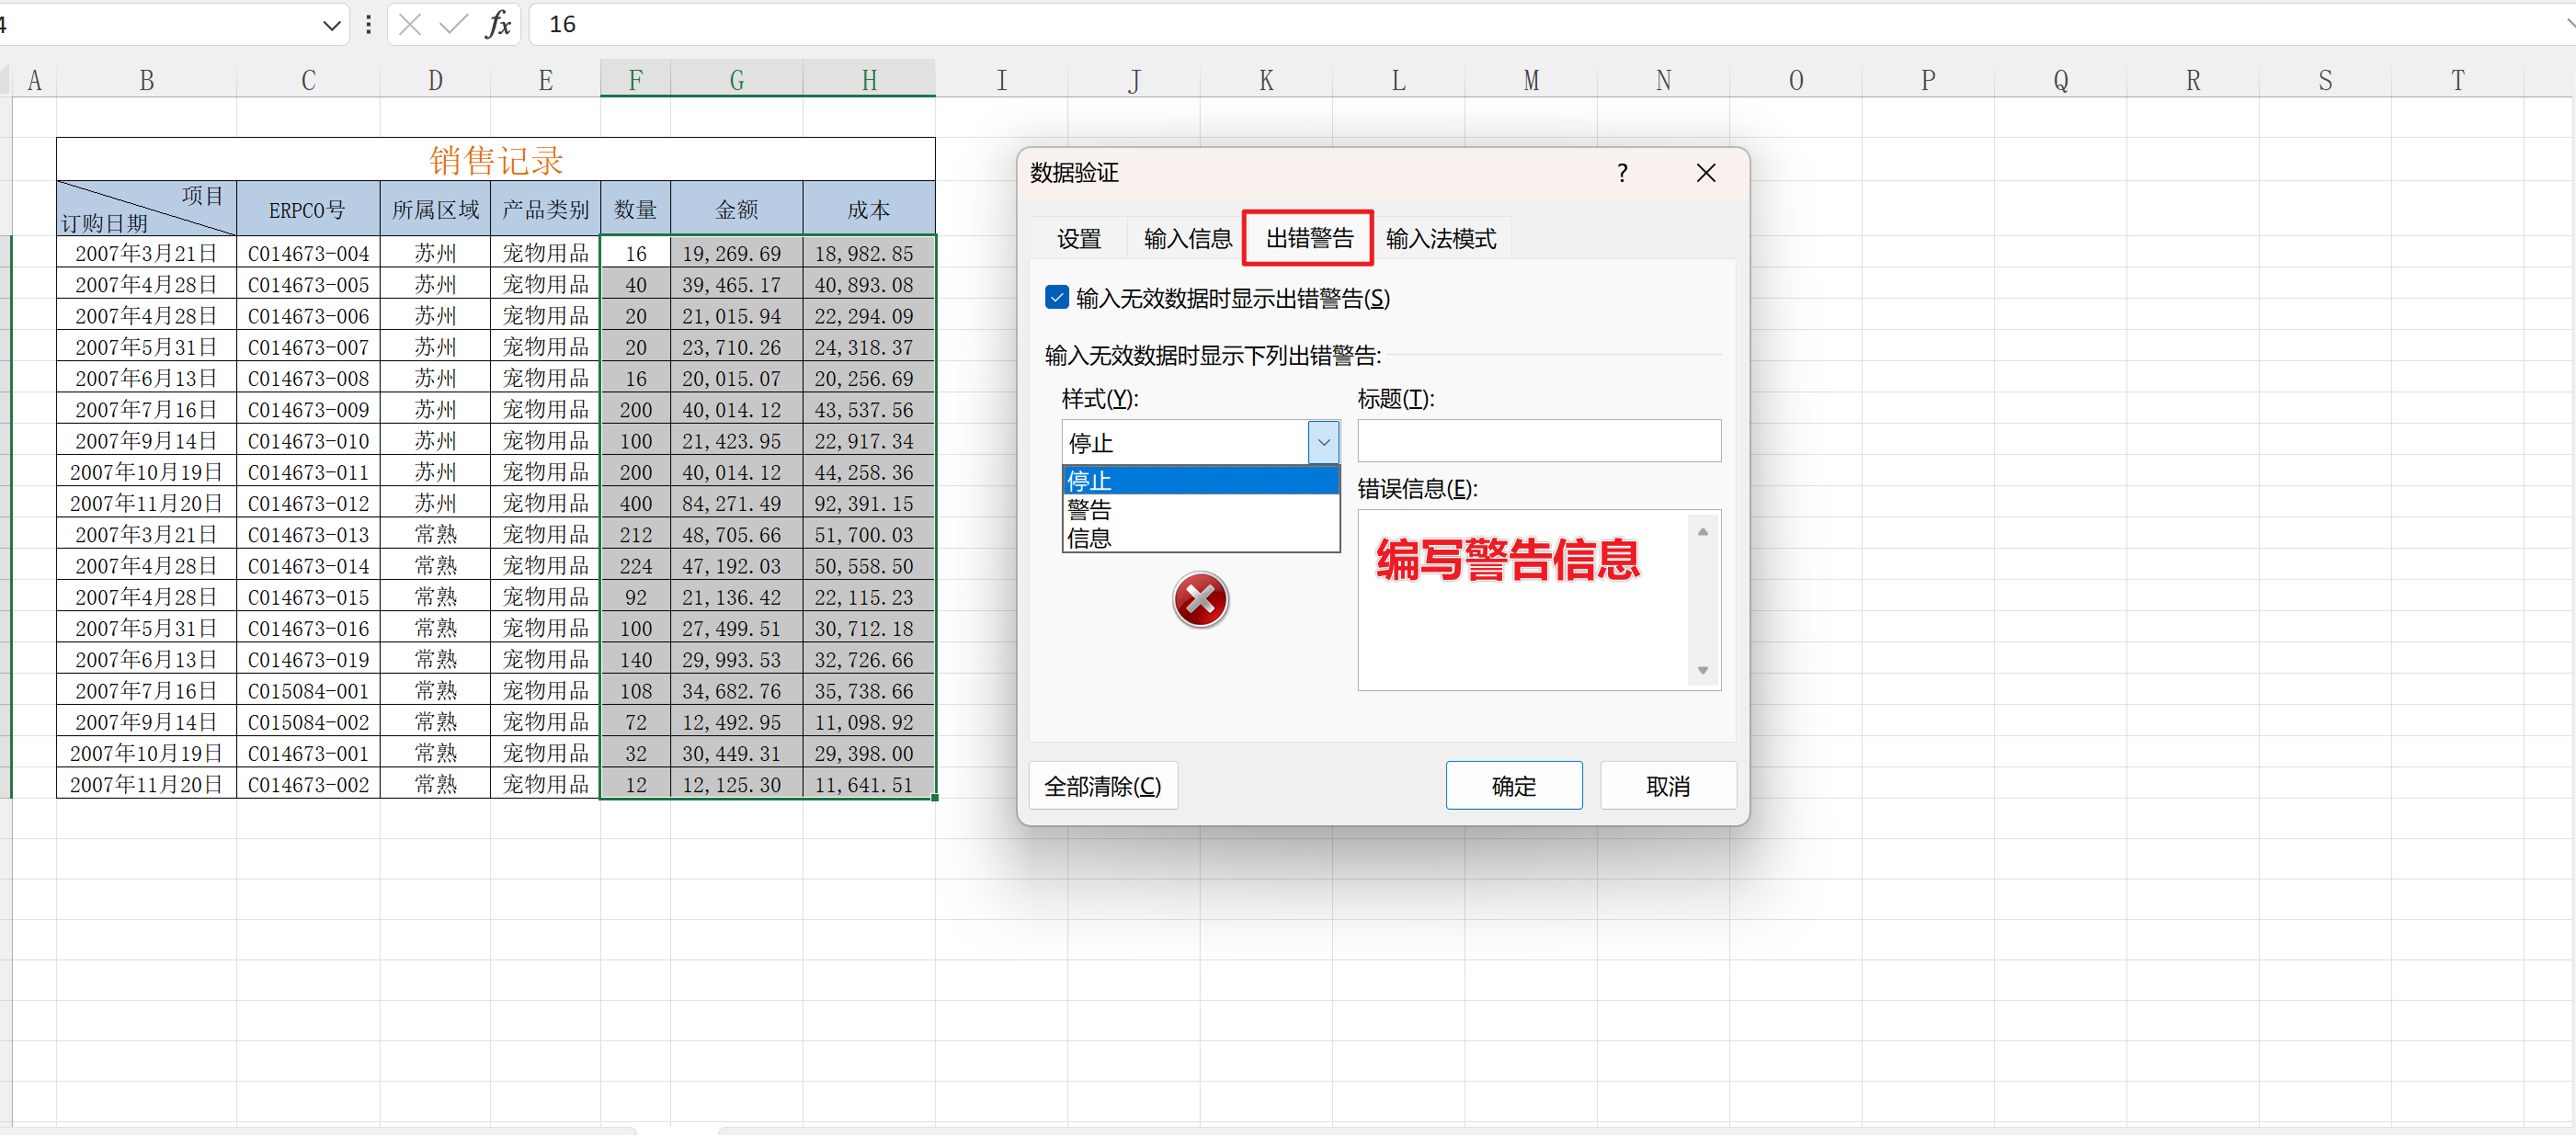
Task: Switch to the 出错警告 tab
Action: 1308,238
